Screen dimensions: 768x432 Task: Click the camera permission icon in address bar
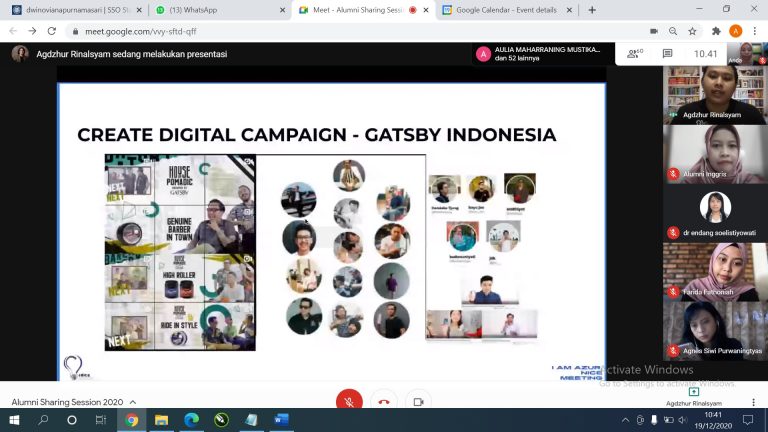[x=654, y=31]
